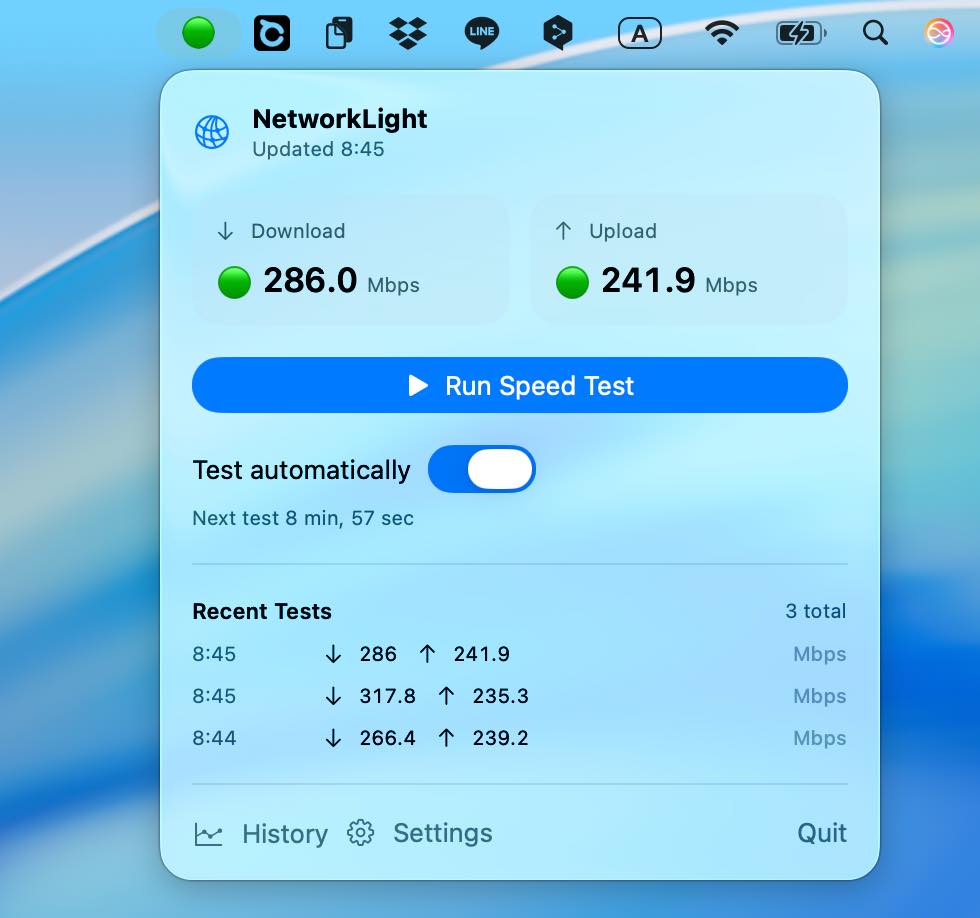Click the History chart icon
Viewport: 980px width, 918px height.
coord(208,834)
